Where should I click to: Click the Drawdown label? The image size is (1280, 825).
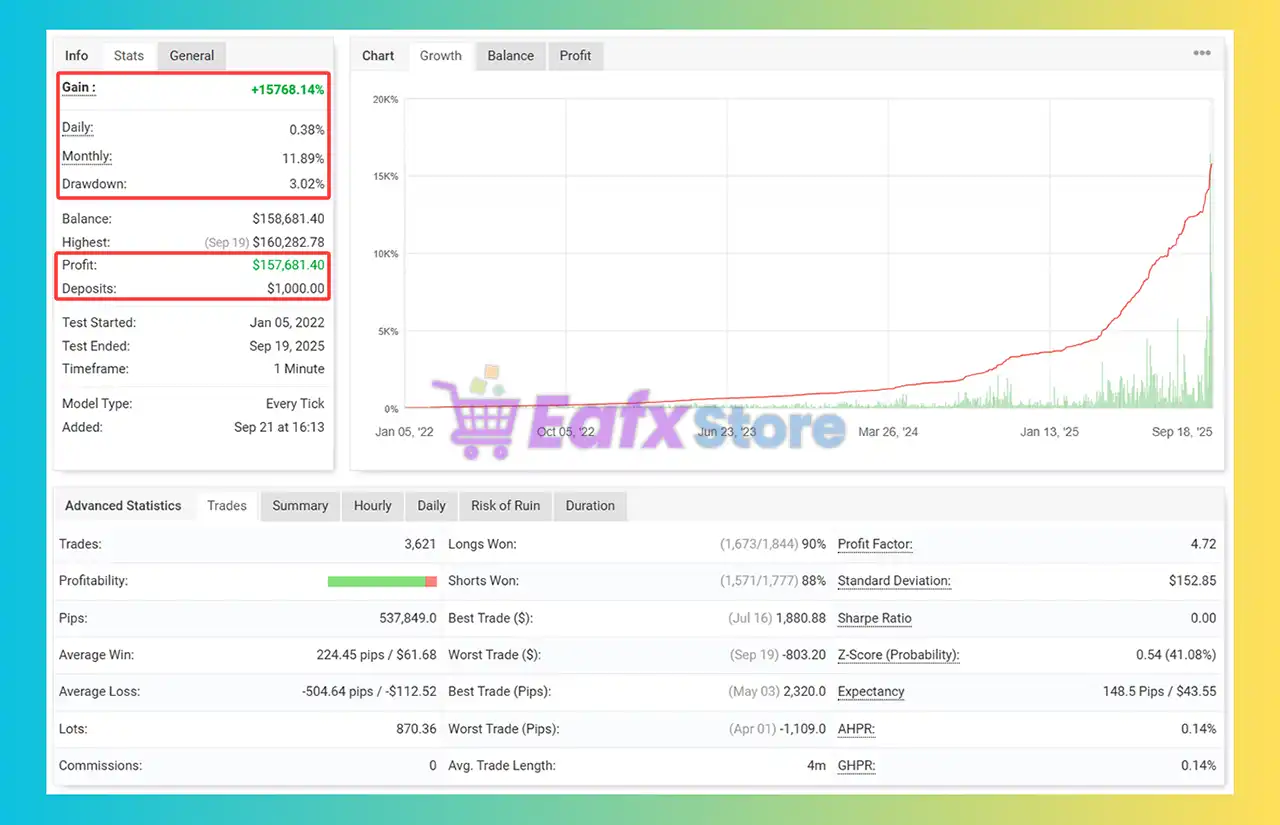click(x=94, y=185)
